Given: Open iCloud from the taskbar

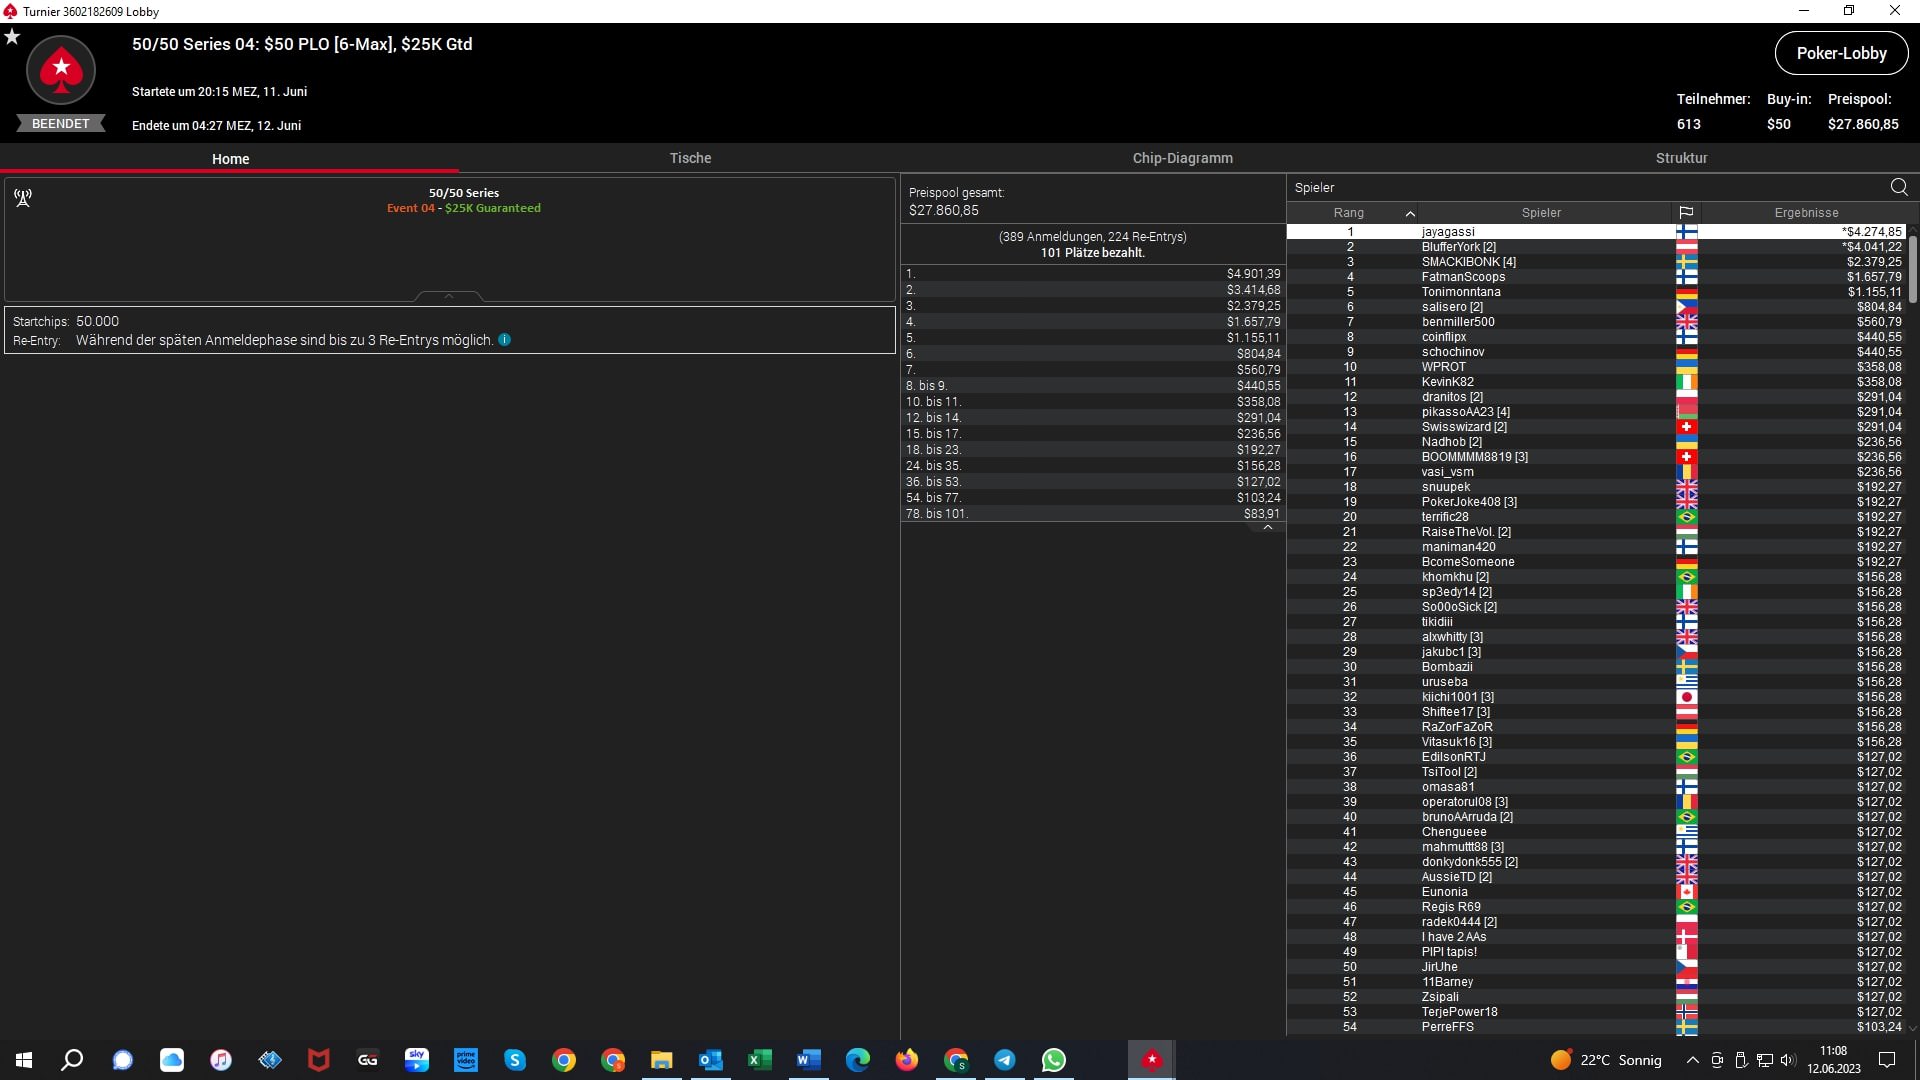Looking at the screenshot, I should [x=172, y=1060].
